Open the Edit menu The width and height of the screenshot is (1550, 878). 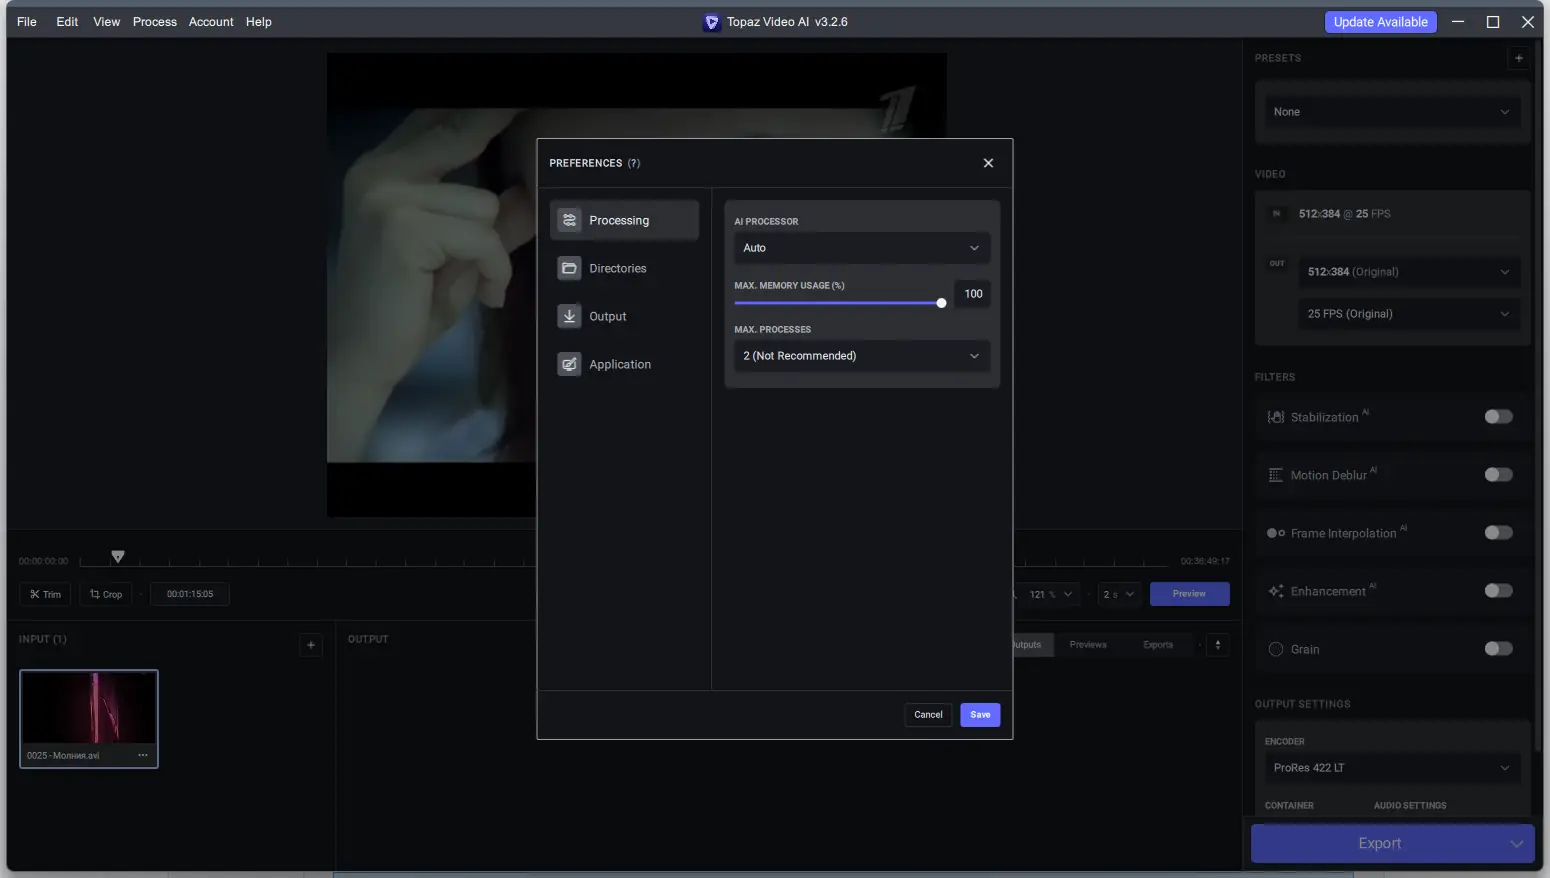[67, 22]
